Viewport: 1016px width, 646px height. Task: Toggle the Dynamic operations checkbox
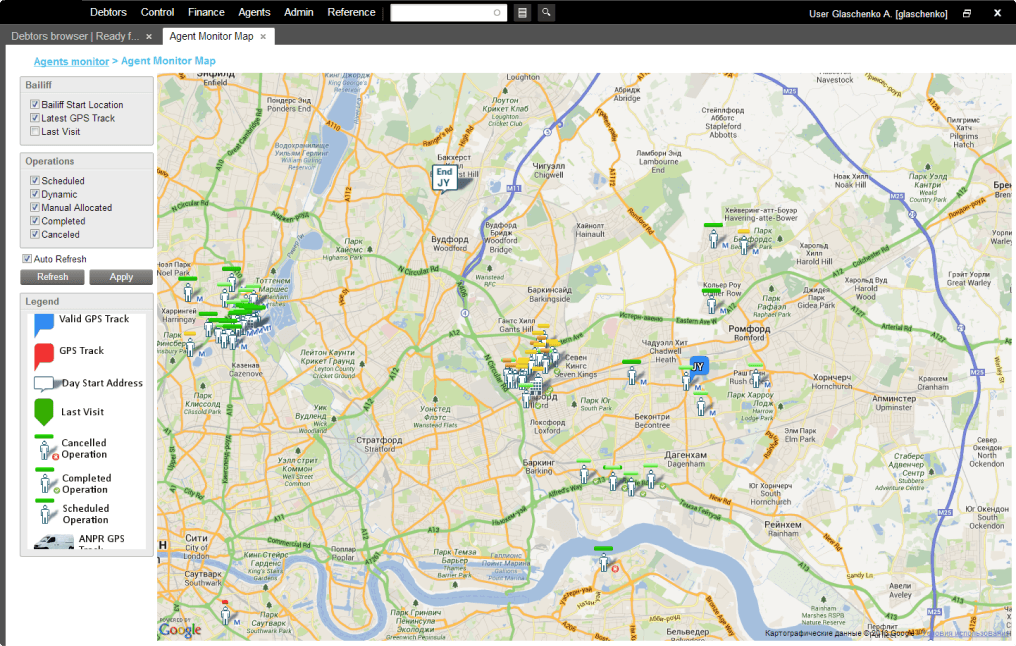coord(35,194)
